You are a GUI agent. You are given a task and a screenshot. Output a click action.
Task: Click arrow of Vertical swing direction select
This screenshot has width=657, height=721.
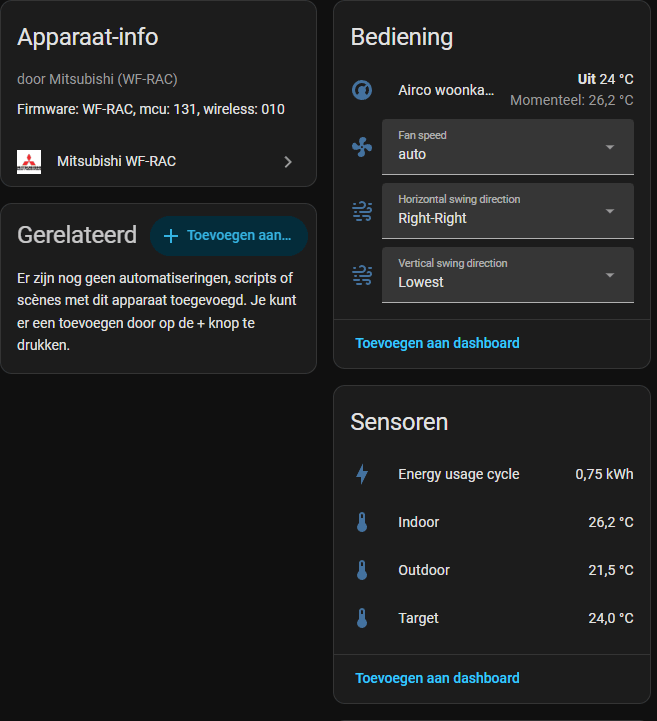[610, 275]
